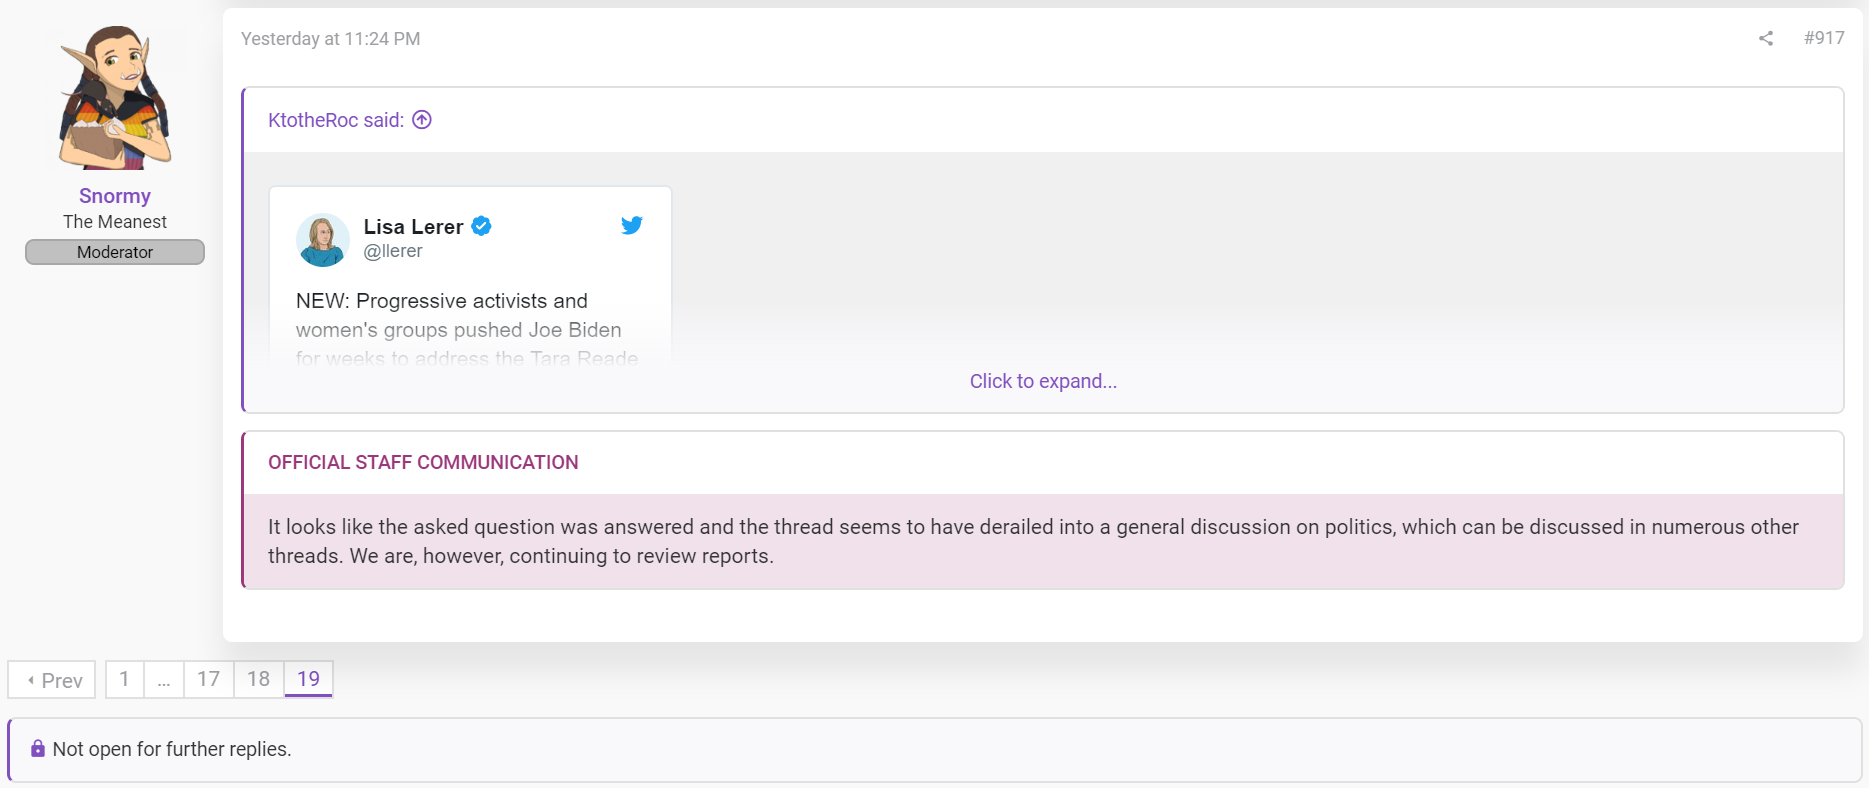
Task: Click the staff message about the derailed thread
Action: [x=1034, y=541]
